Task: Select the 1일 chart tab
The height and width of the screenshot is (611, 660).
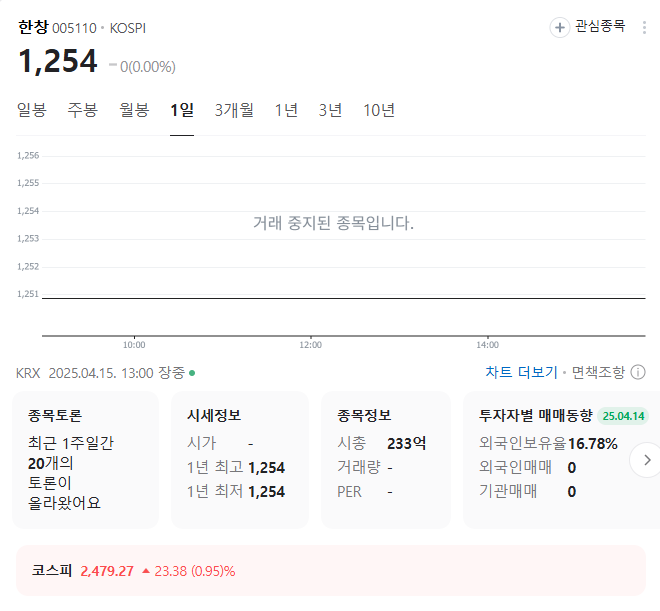Action: (182, 110)
